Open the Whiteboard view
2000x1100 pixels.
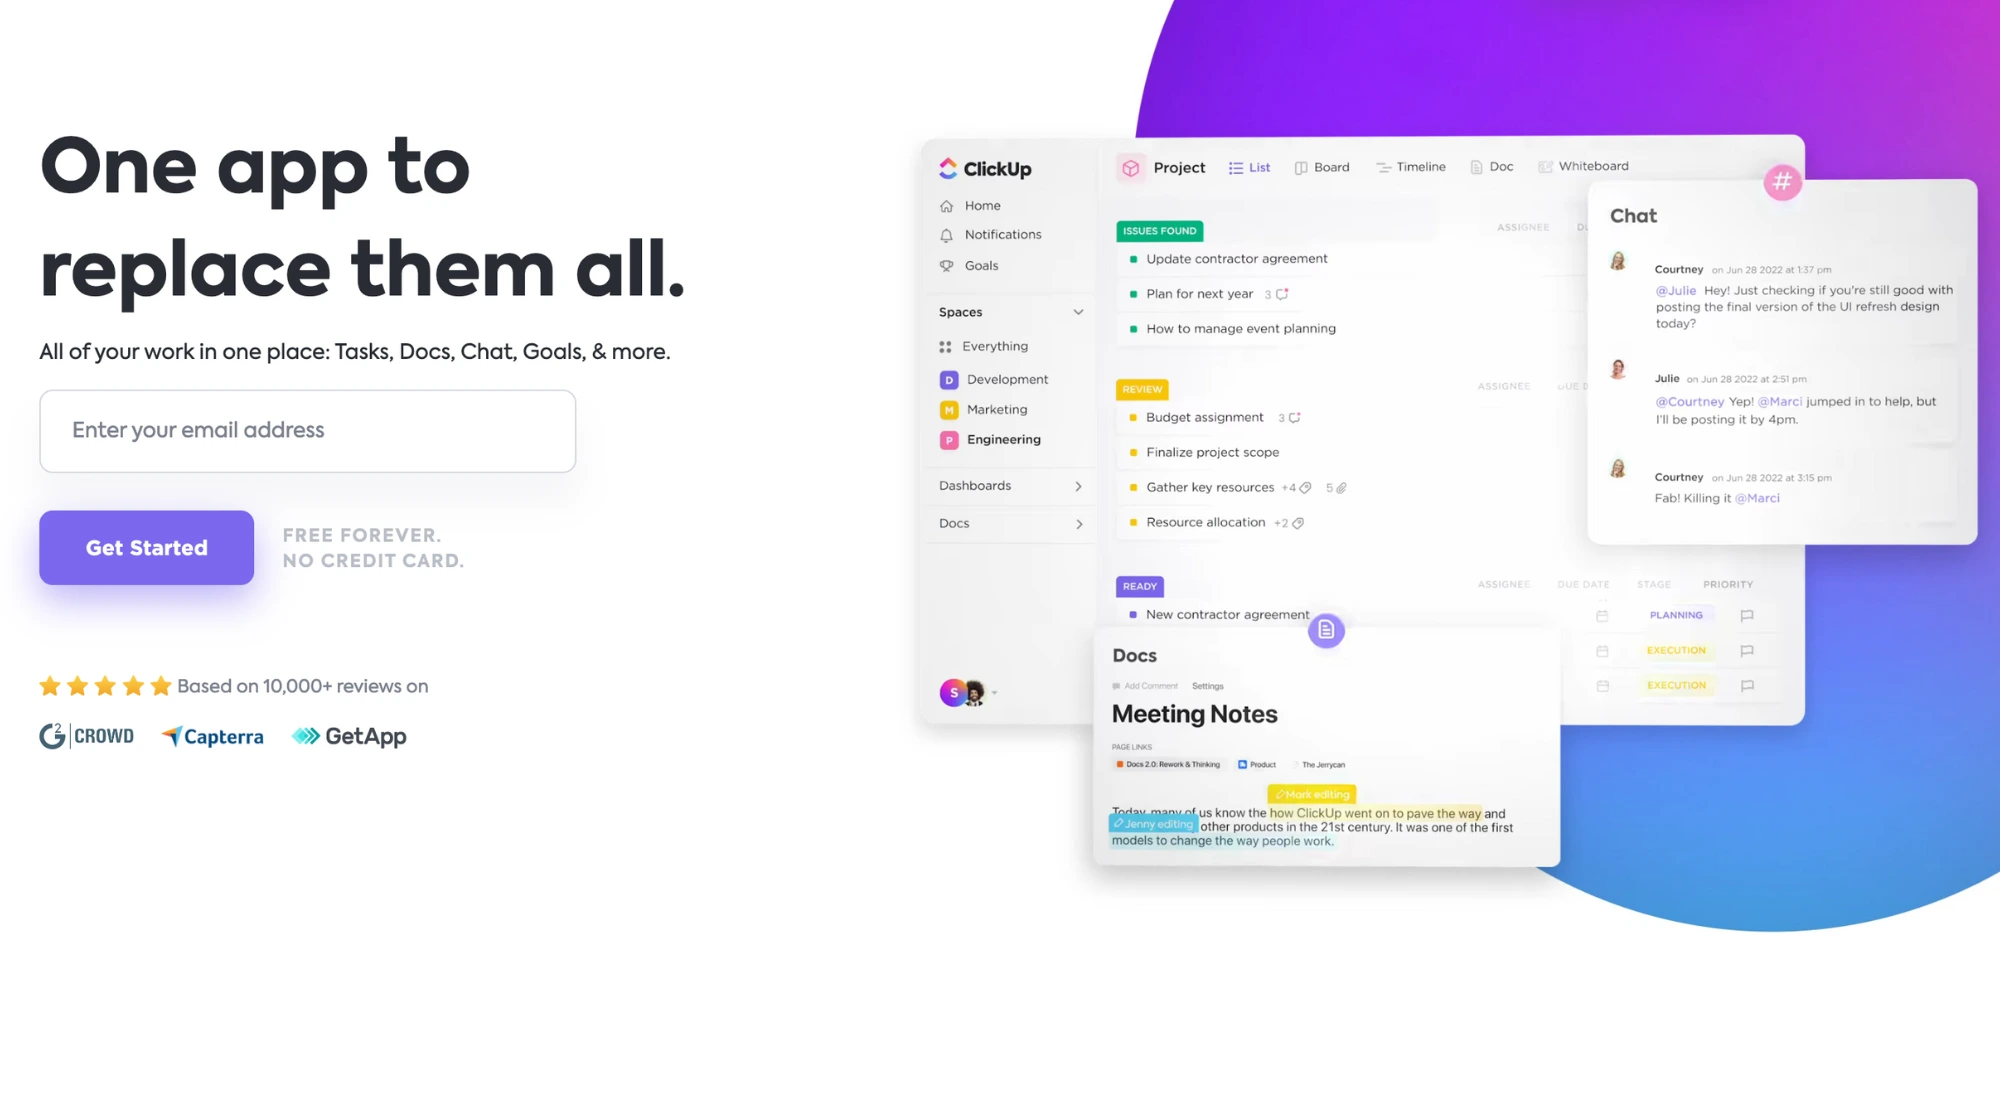tap(1594, 165)
